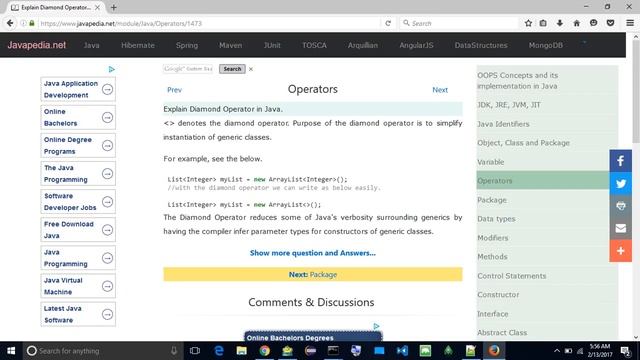The height and width of the screenshot is (360, 640).
Task: Clear the Google custom search box
Action: pos(251,69)
